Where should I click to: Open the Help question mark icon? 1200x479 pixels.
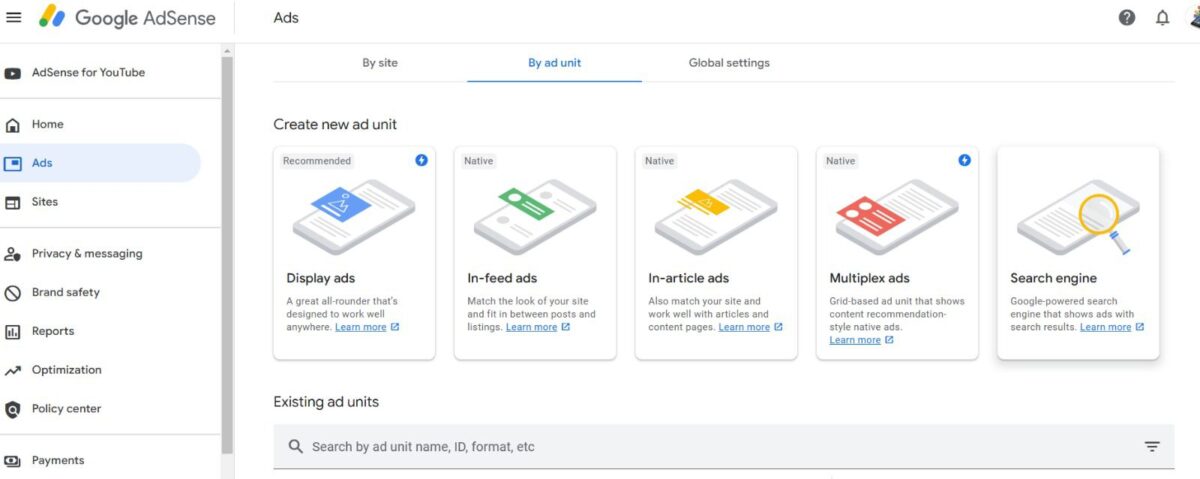click(x=1127, y=18)
